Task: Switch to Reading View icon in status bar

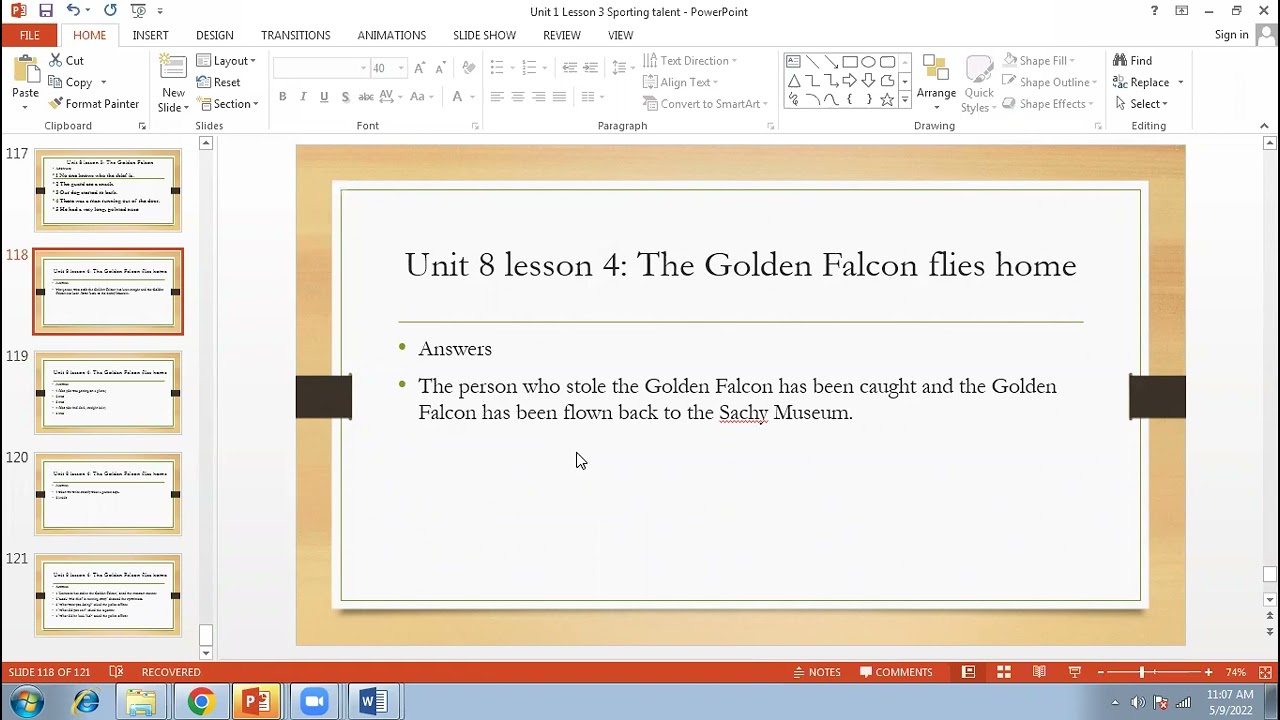Action: click(x=1039, y=672)
